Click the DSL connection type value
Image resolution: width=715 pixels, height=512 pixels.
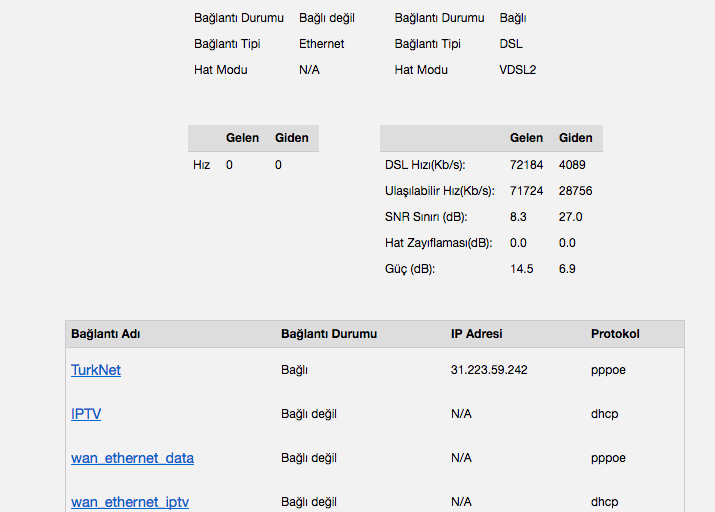pyautogui.click(x=511, y=44)
